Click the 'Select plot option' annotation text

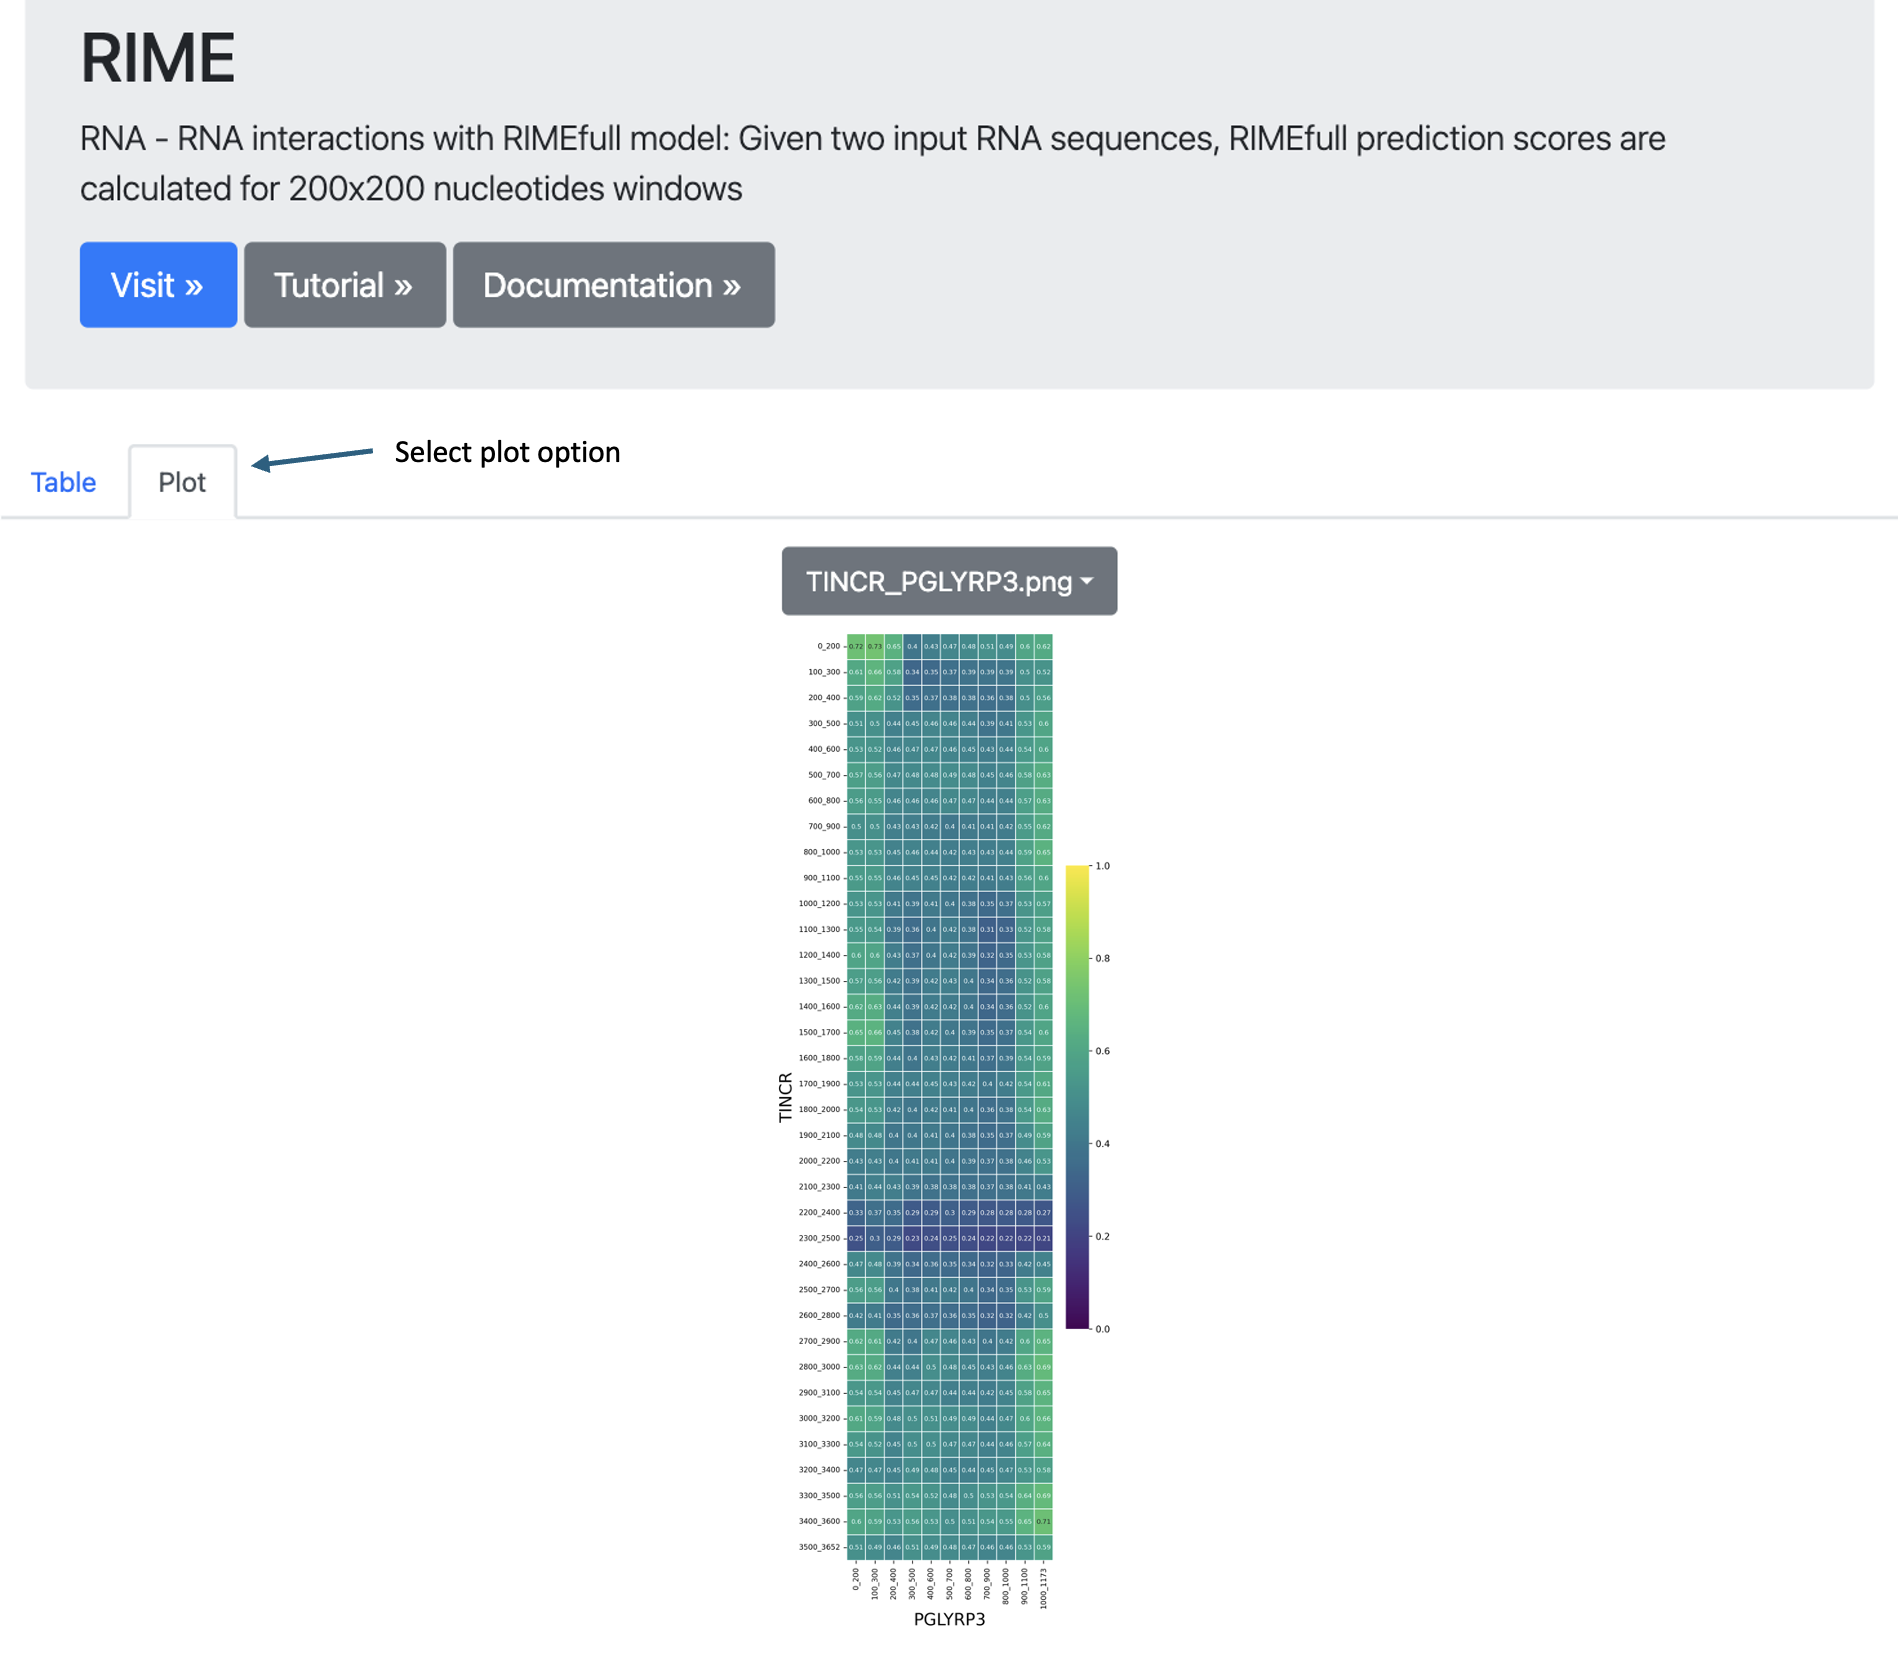(x=507, y=452)
